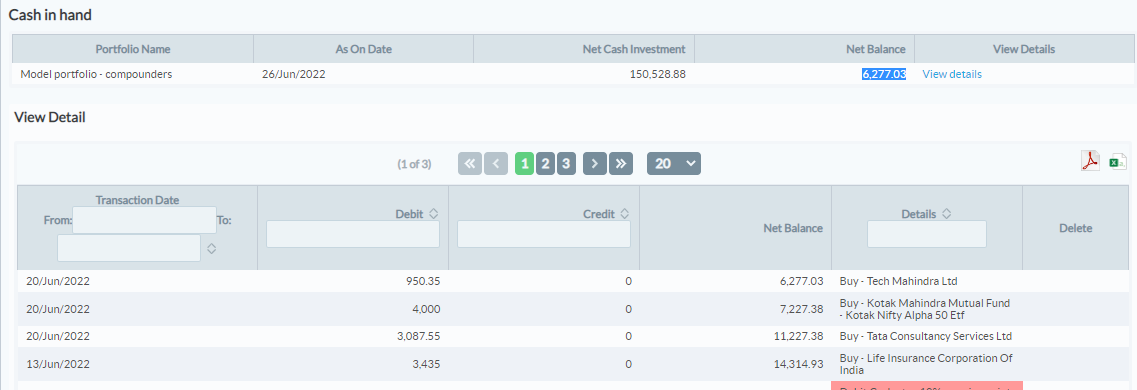Sort by the Debit column
Screen dimensions: 1137x390
coord(434,214)
